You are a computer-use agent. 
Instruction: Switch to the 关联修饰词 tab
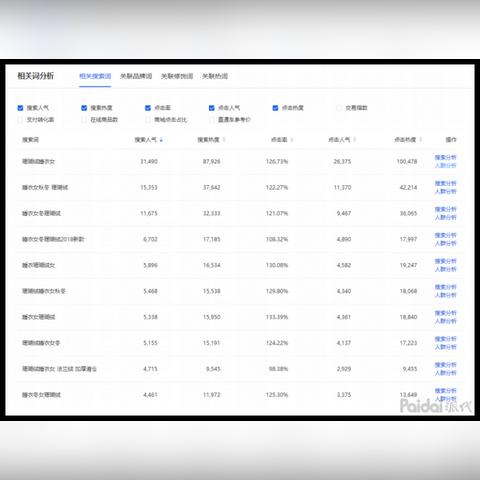pyautogui.click(x=177, y=76)
